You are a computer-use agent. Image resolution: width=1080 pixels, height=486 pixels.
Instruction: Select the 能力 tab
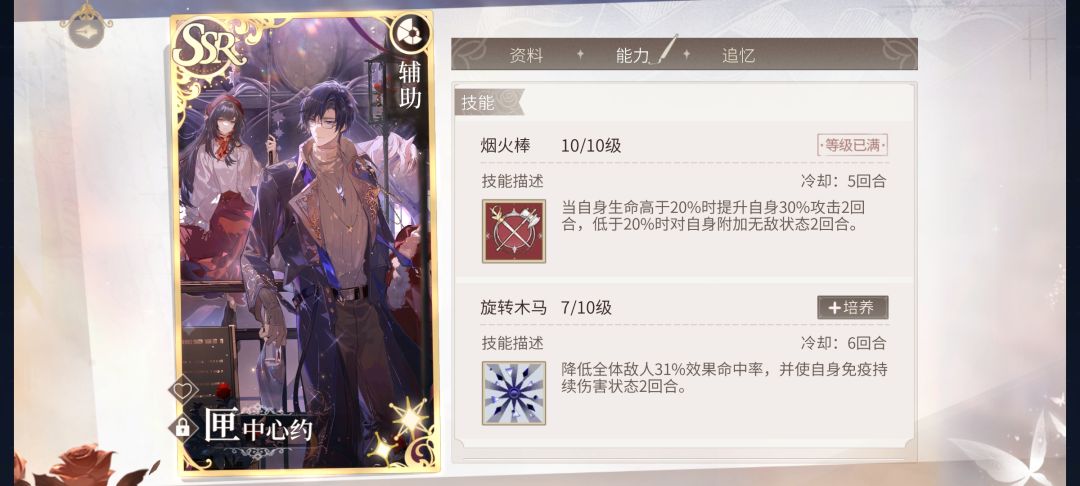(632, 56)
